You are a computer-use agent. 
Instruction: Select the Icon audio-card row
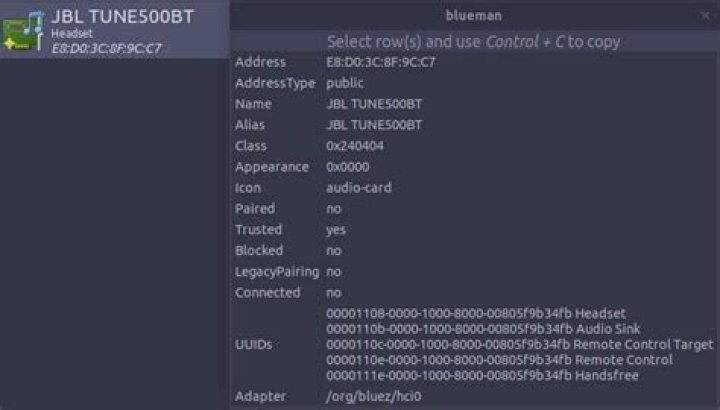pyautogui.click(x=474, y=188)
